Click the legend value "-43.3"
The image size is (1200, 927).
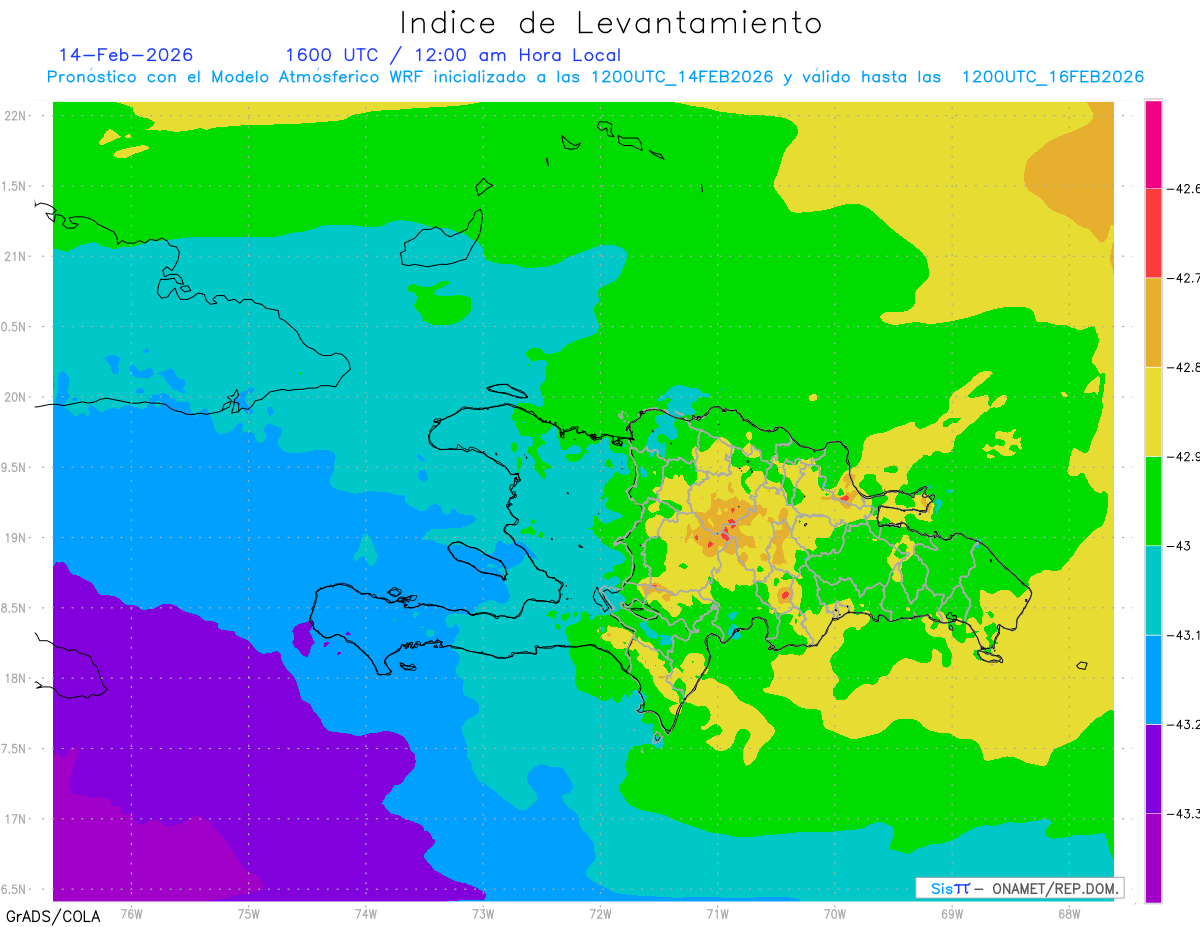coord(1186,814)
